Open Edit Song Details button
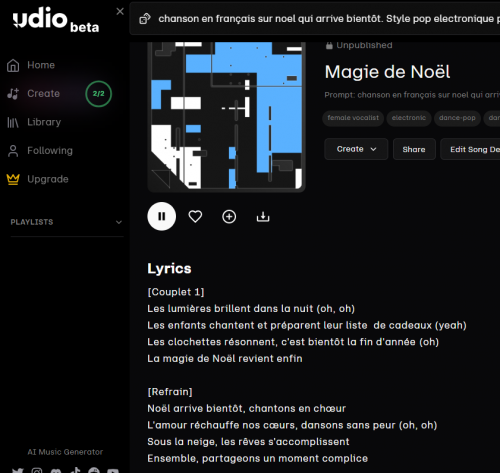 coord(470,149)
